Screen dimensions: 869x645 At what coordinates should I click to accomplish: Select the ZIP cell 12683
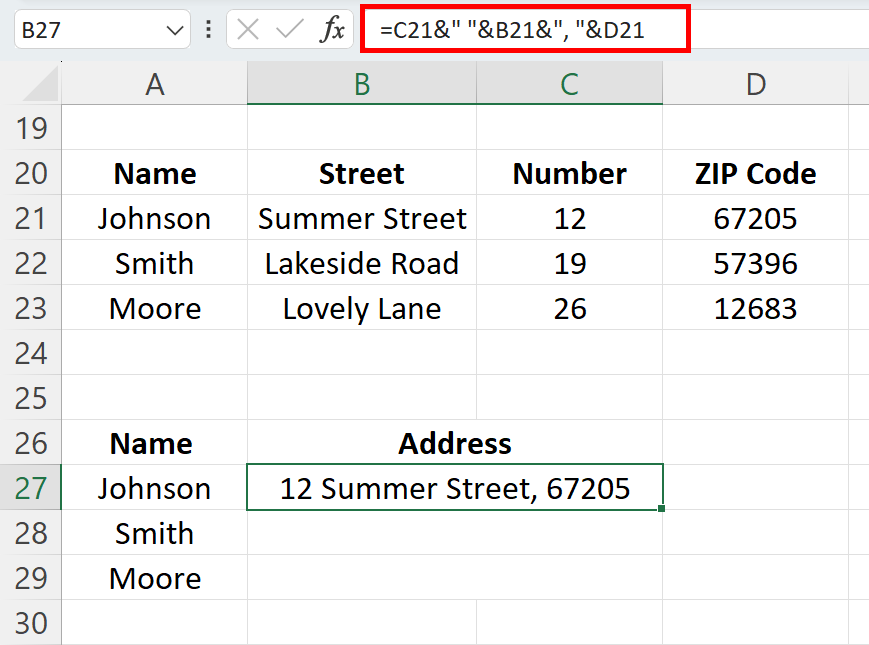pos(755,308)
